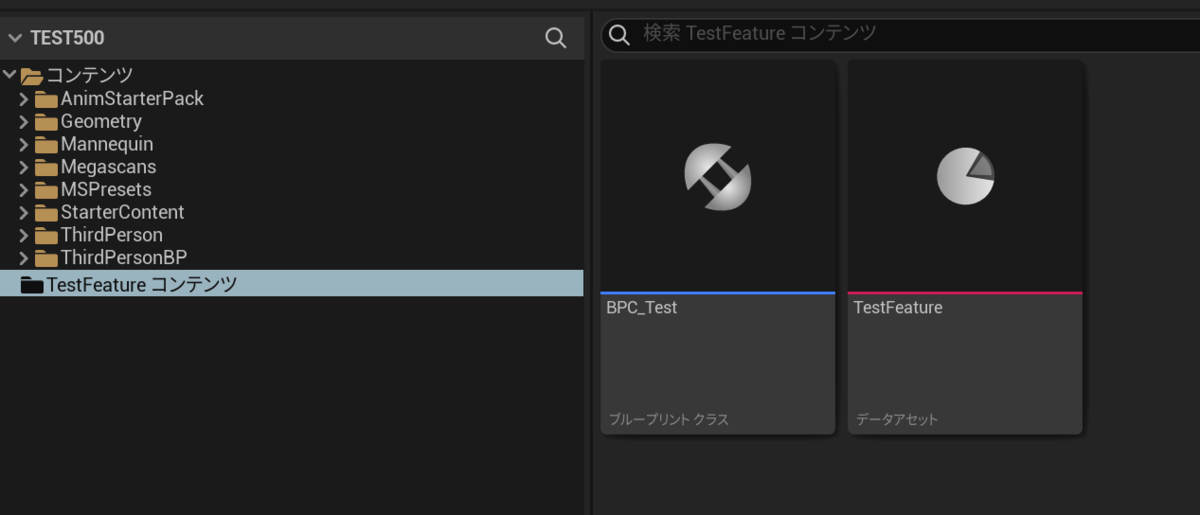Select the コンテンツ root folder icon

tap(32, 76)
